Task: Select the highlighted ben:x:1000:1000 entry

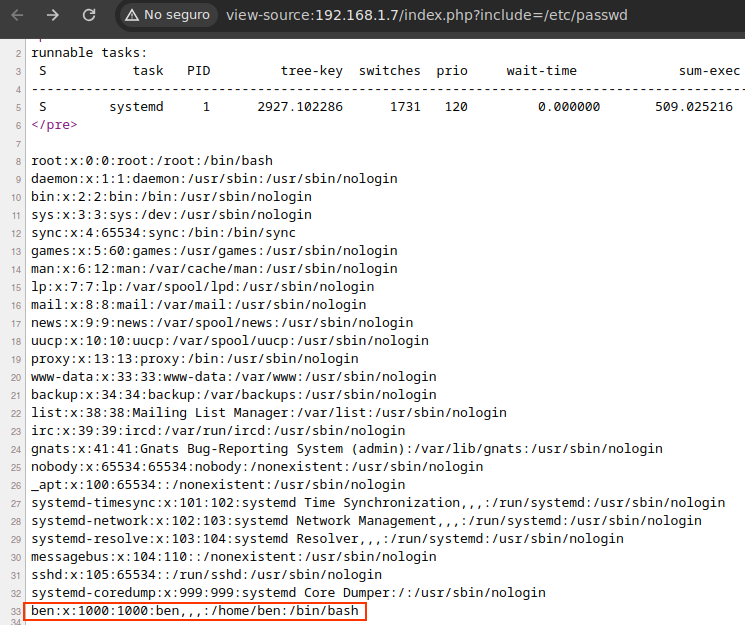Action: pos(196,611)
